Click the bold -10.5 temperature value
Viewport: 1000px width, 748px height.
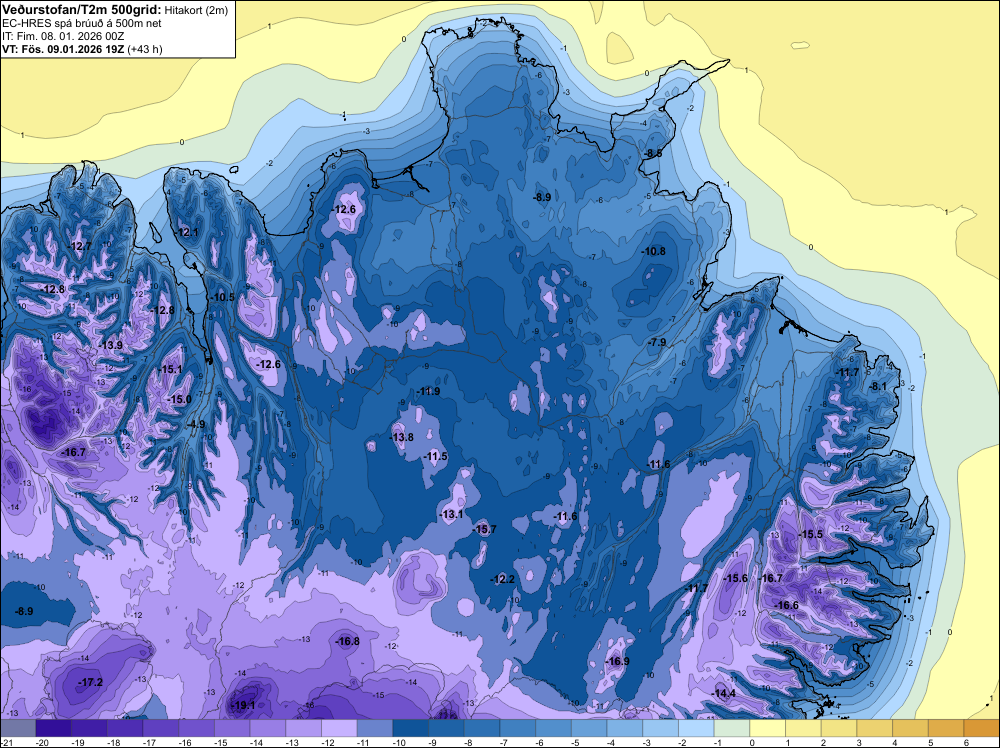click(222, 297)
